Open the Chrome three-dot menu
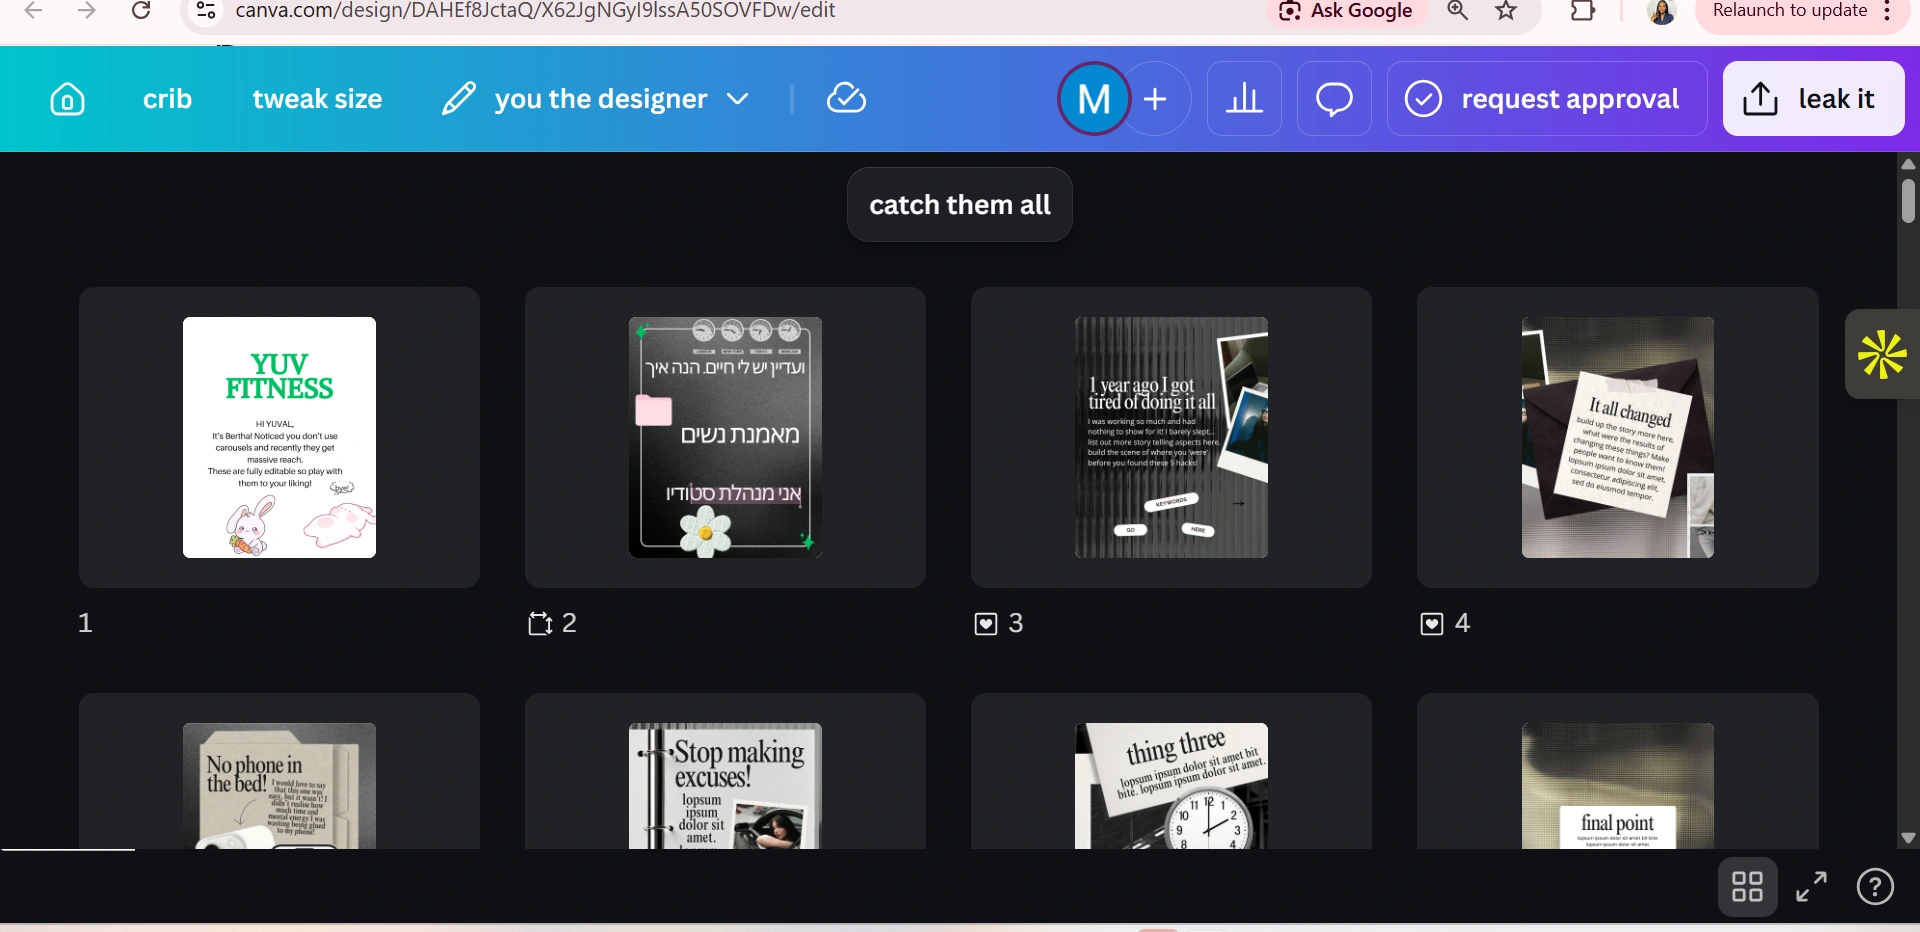The height and width of the screenshot is (932, 1920). click(1887, 11)
